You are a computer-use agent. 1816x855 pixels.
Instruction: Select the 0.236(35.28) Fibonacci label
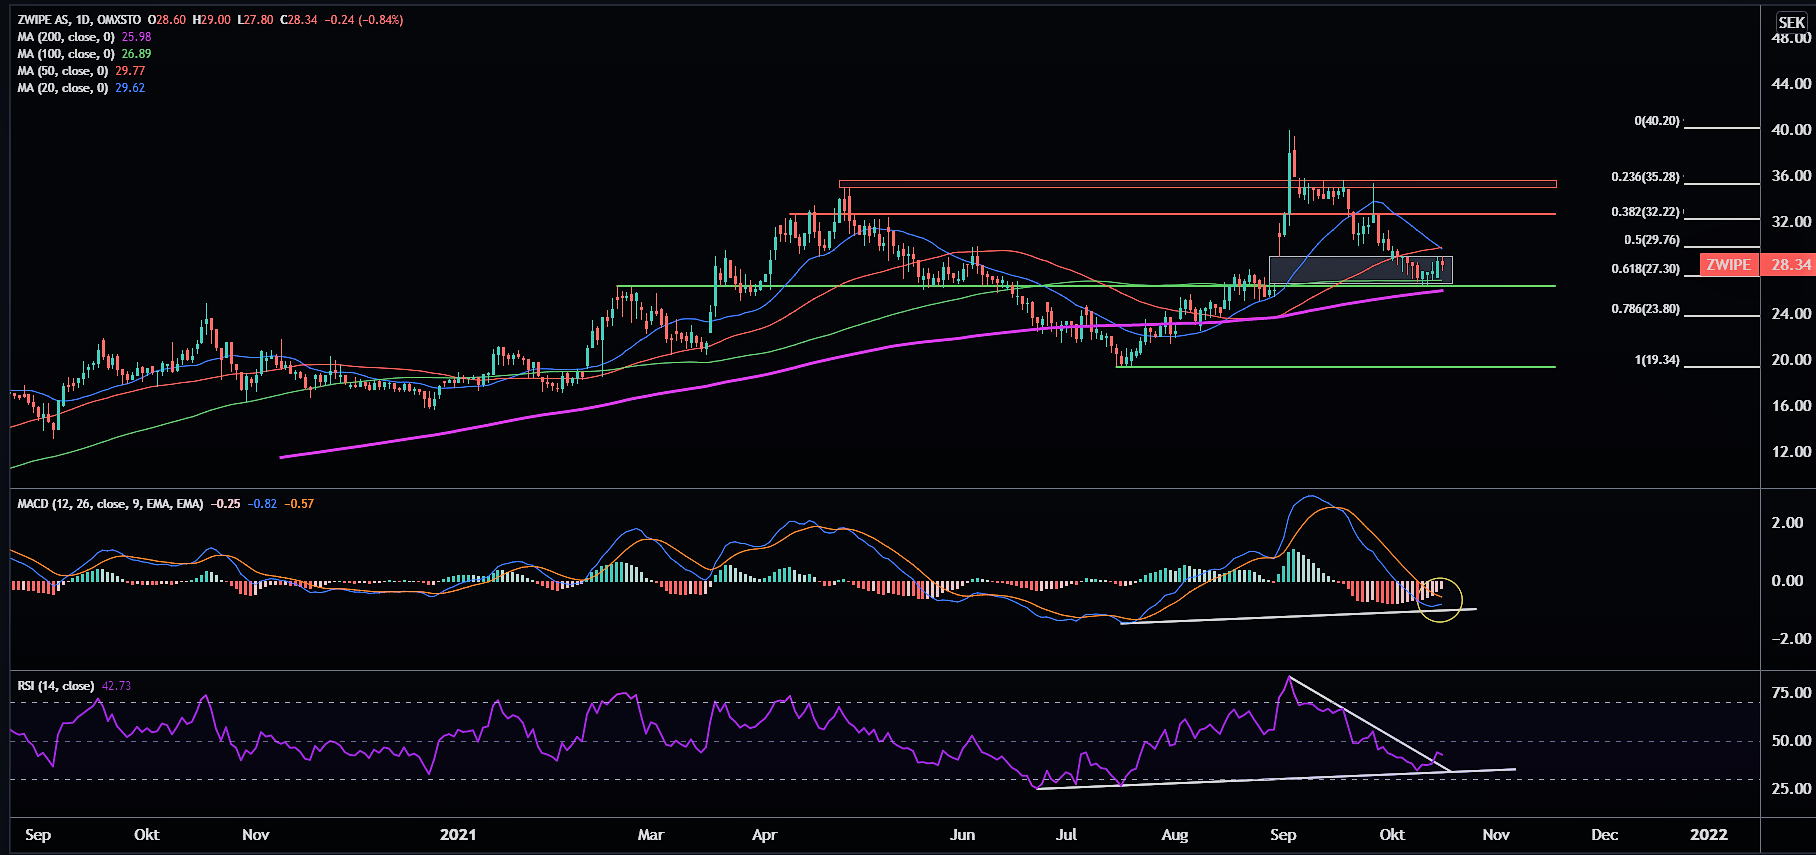click(x=1645, y=177)
